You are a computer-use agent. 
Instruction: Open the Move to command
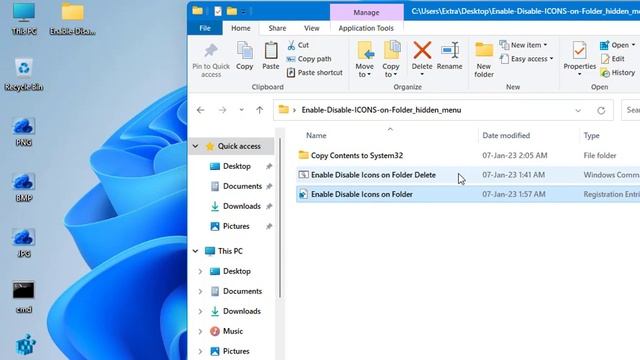tap(364, 59)
